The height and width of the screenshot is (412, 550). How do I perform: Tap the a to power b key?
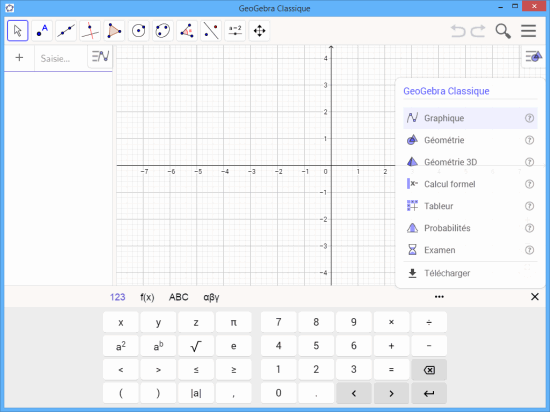pos(158,346)
